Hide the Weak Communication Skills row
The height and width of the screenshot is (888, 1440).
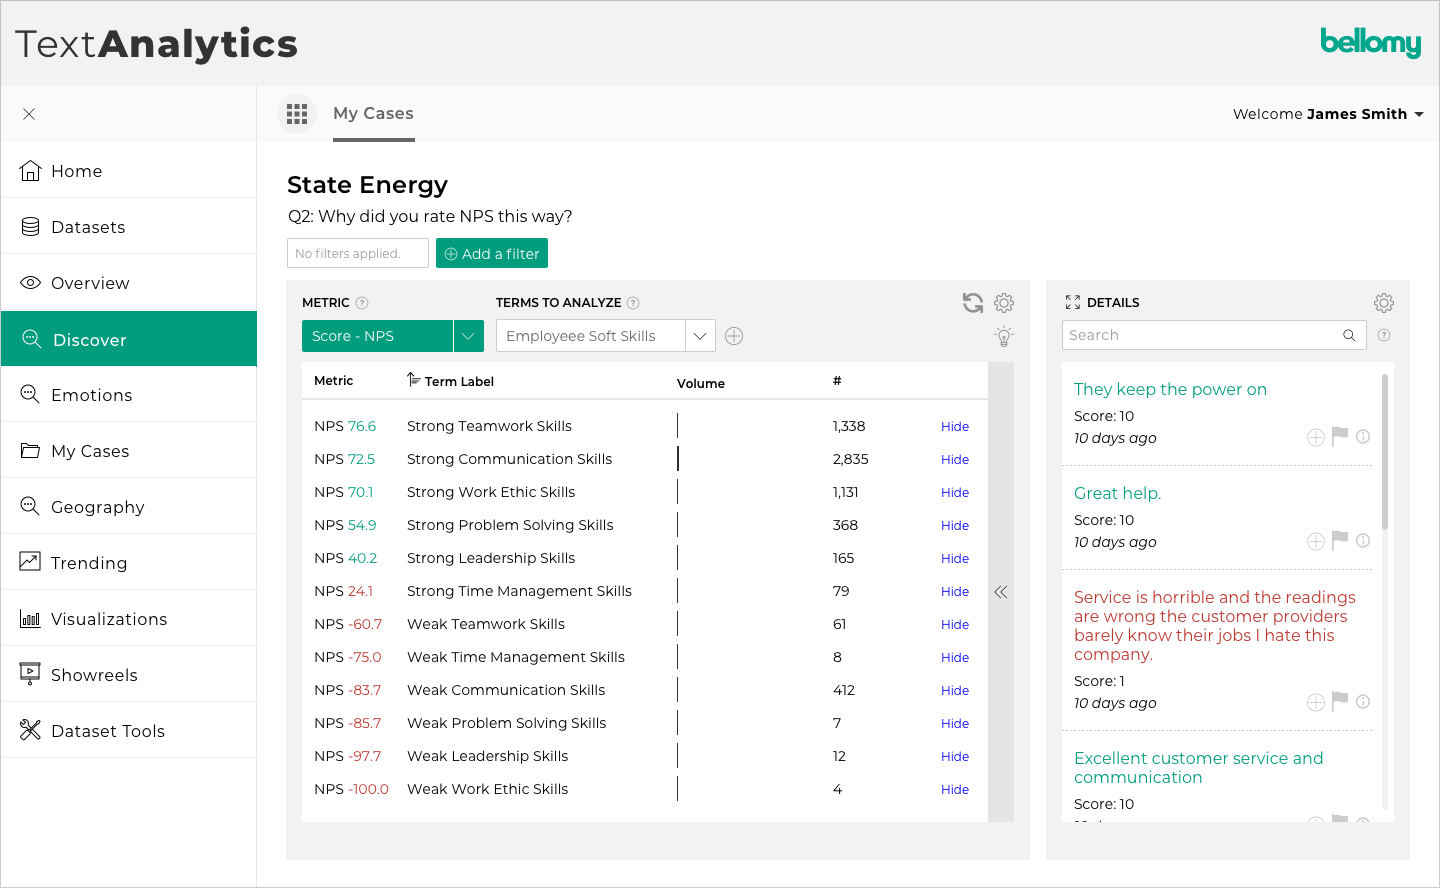[x=954, y=691]
